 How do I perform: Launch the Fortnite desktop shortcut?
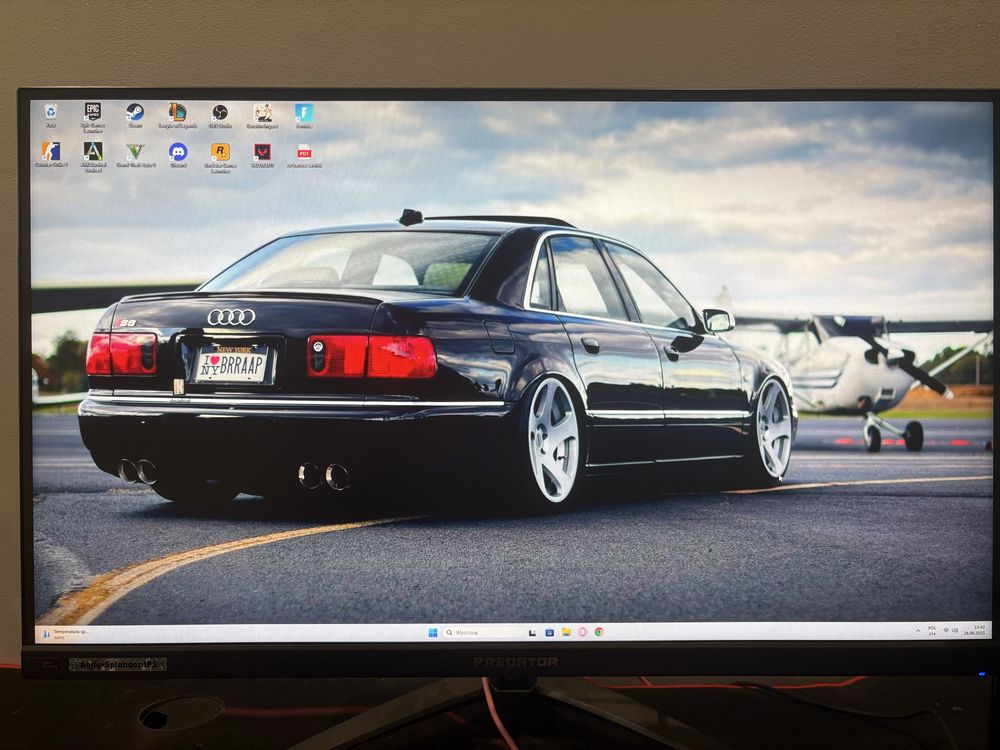tap(304, 115)
